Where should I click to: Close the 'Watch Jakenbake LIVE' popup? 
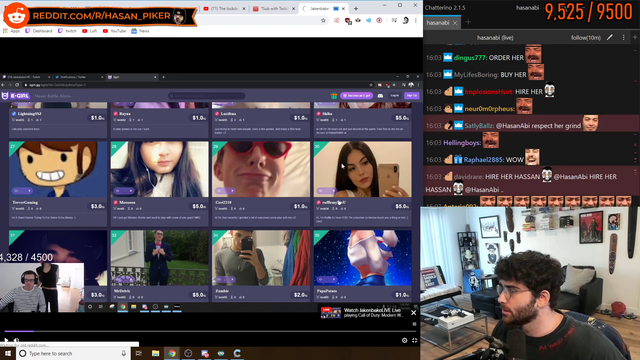[x=413, y=313]
